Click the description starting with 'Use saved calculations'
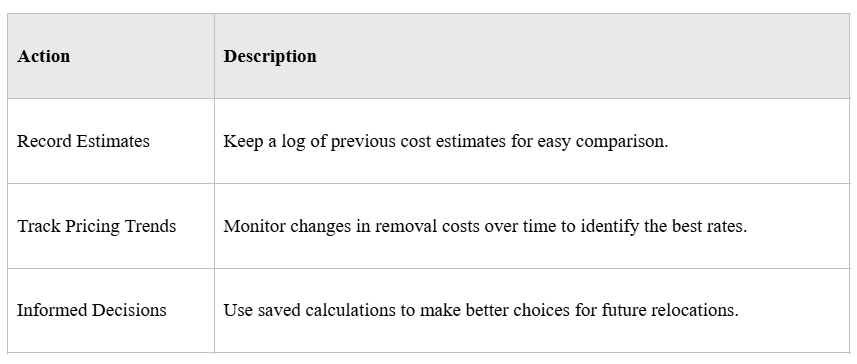This screenshot has height=364, width=857. [x=481, y=310]
